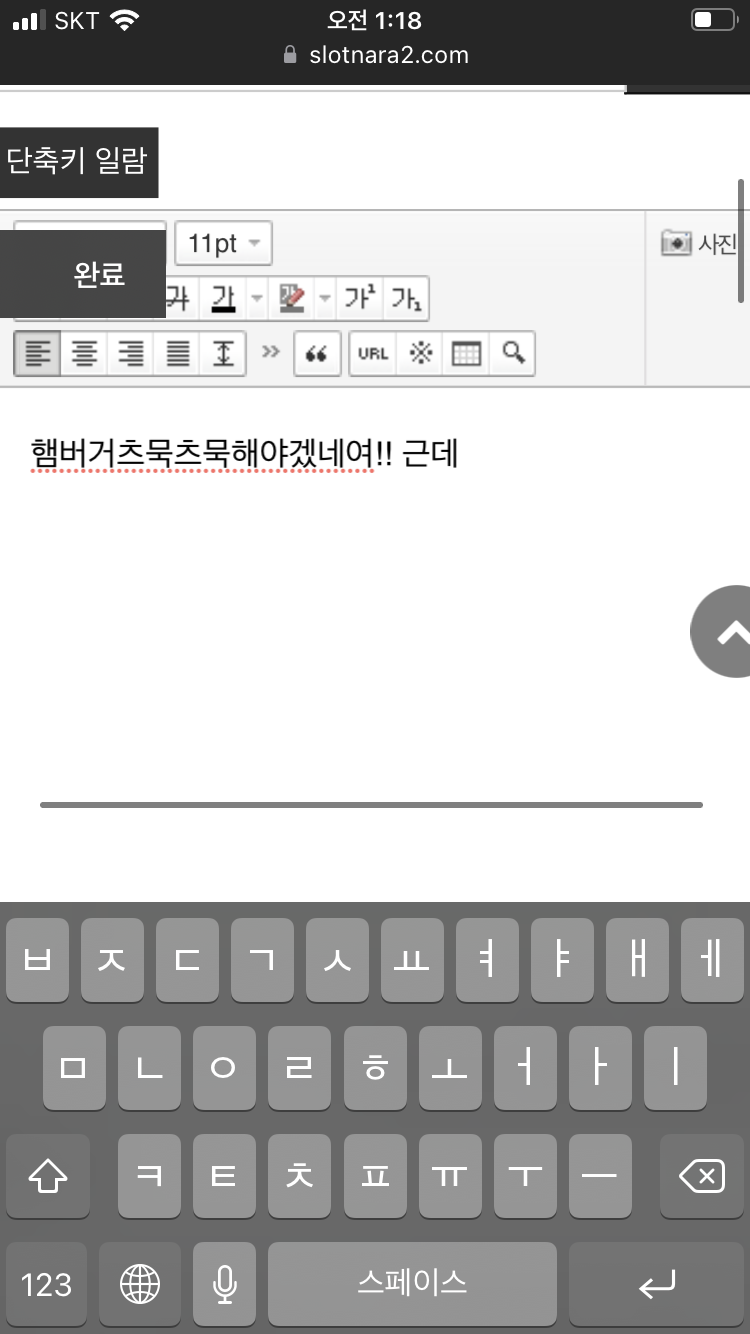Open line spacing option

(224, 354)
